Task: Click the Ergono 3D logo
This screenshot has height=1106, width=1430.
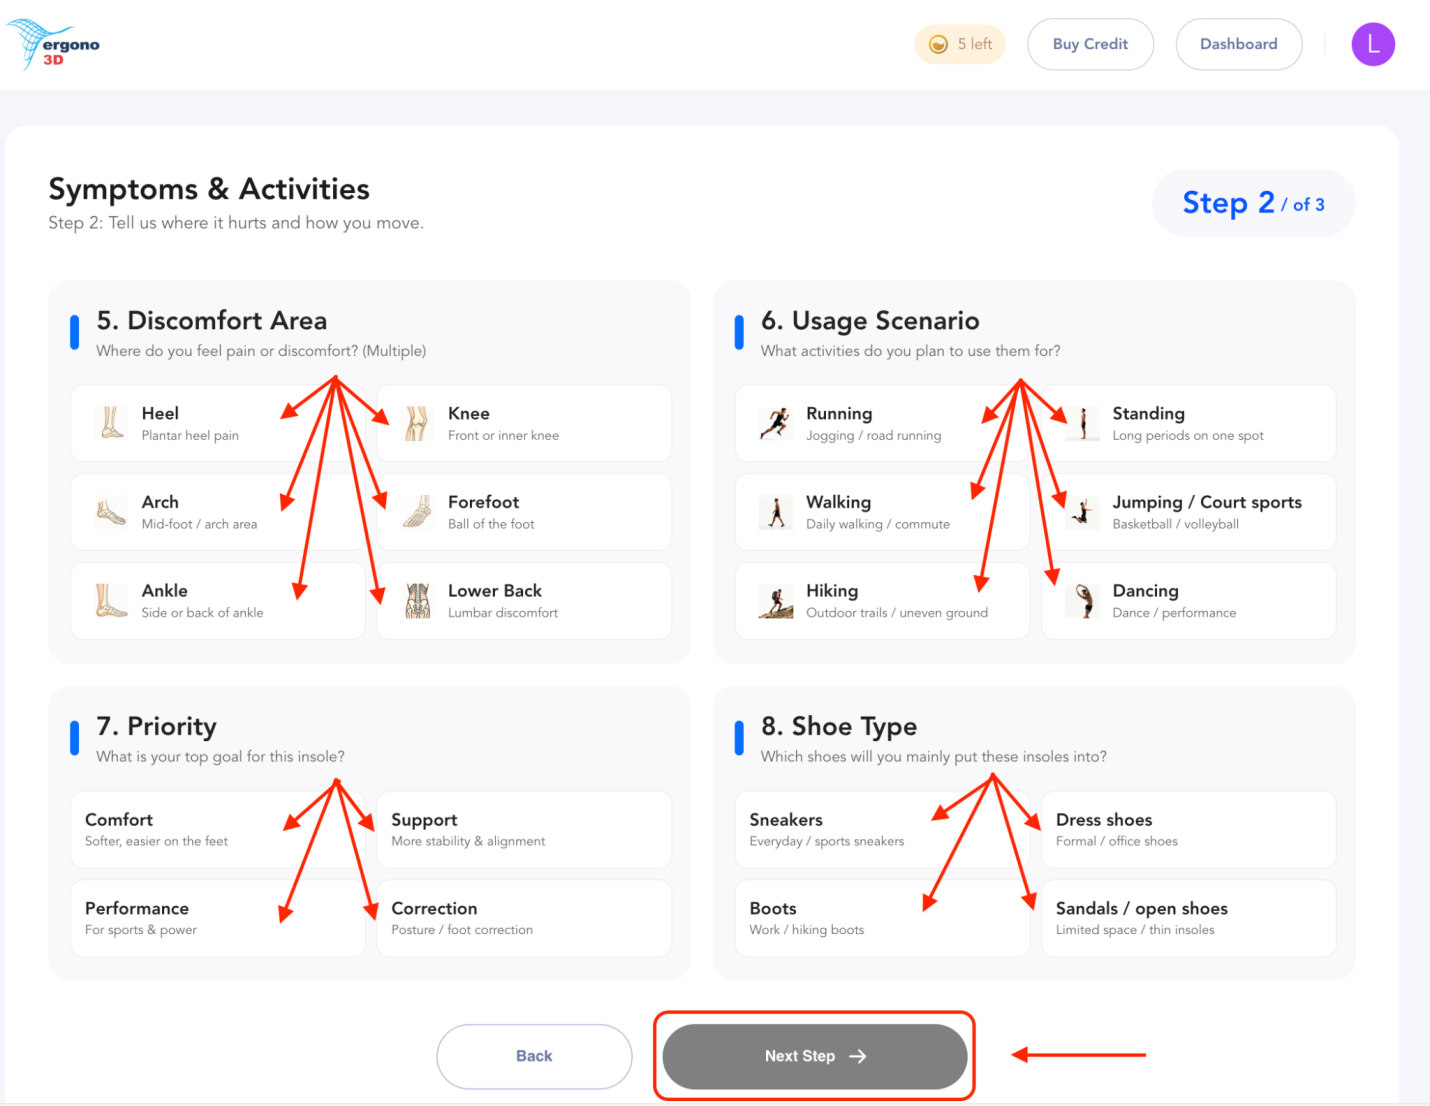Action: point(54,44)
